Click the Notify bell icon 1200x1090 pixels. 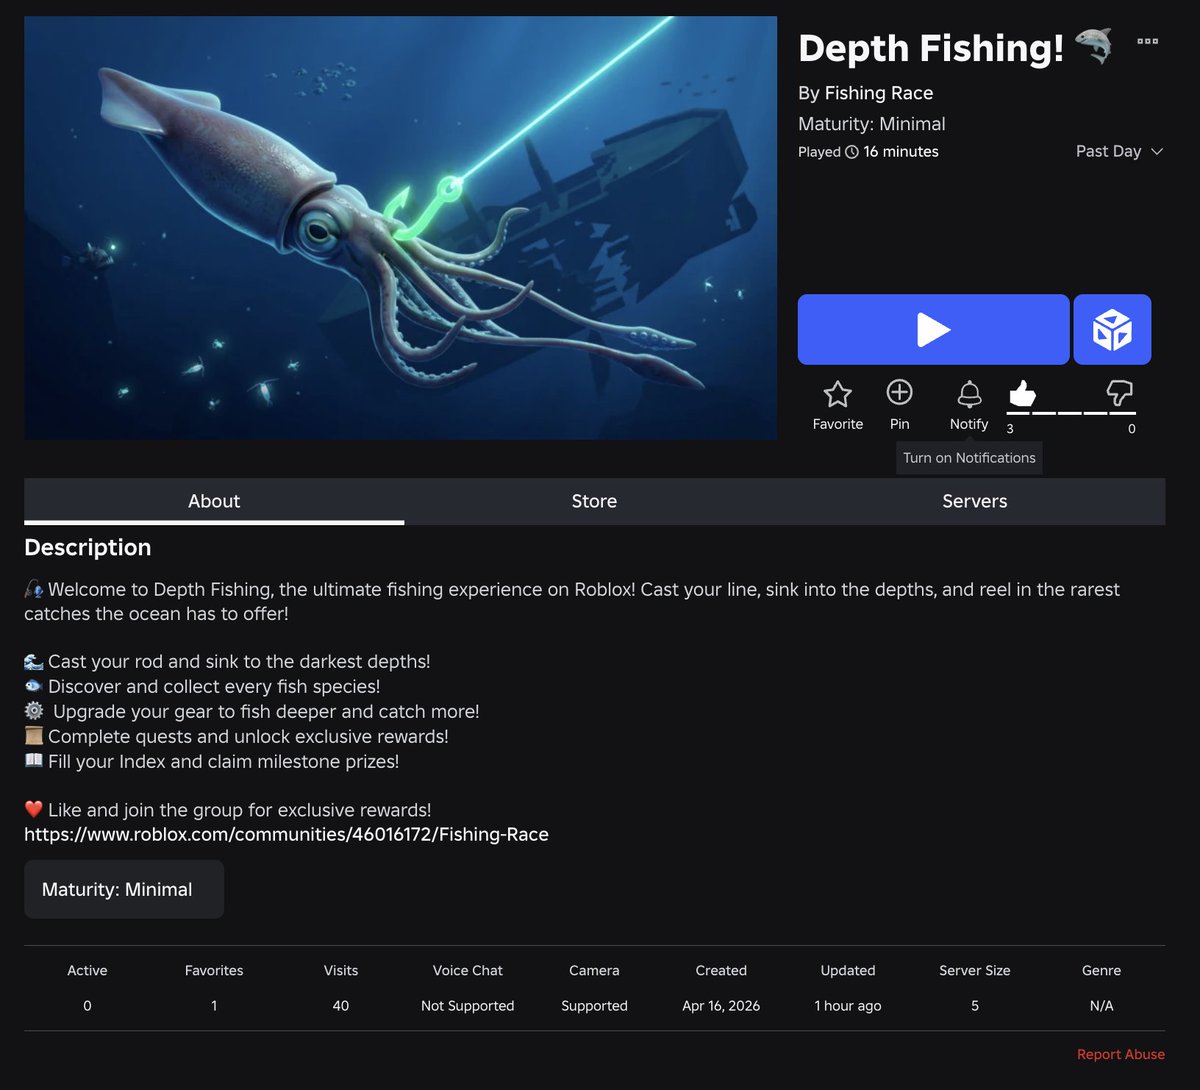pyautogui.click(x=969, y=394)
